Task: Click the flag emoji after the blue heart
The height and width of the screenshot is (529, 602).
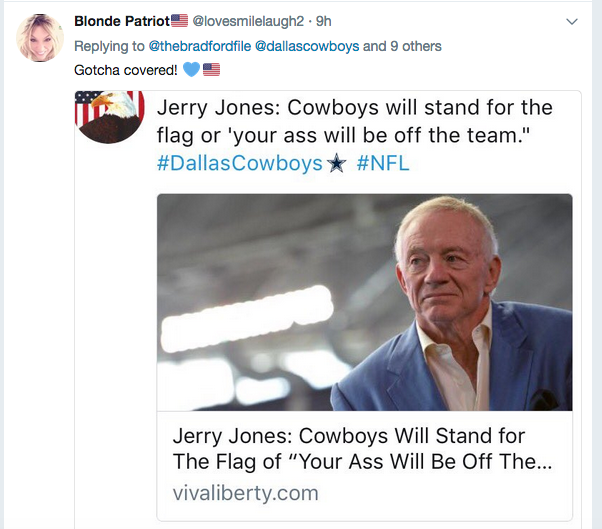Action: pos(211,71)
